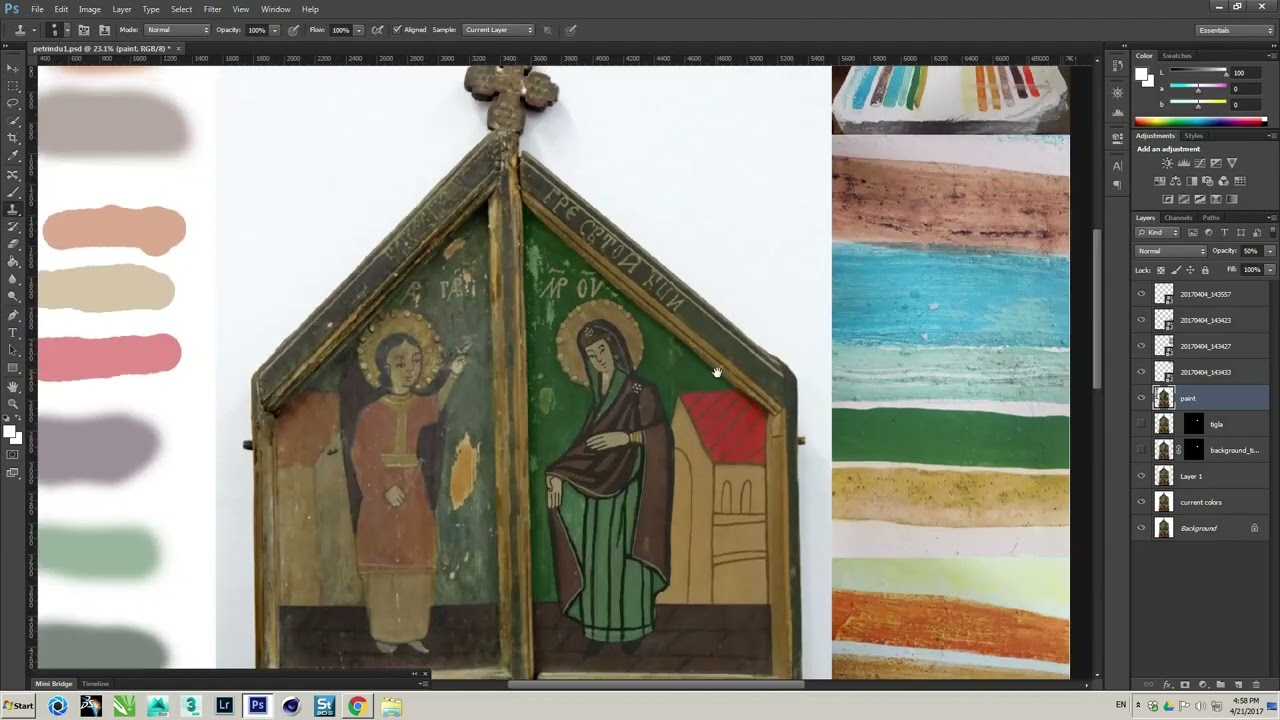The image size is (1280, 720).
Task: Select the Move tool
Action: point(13,67)
